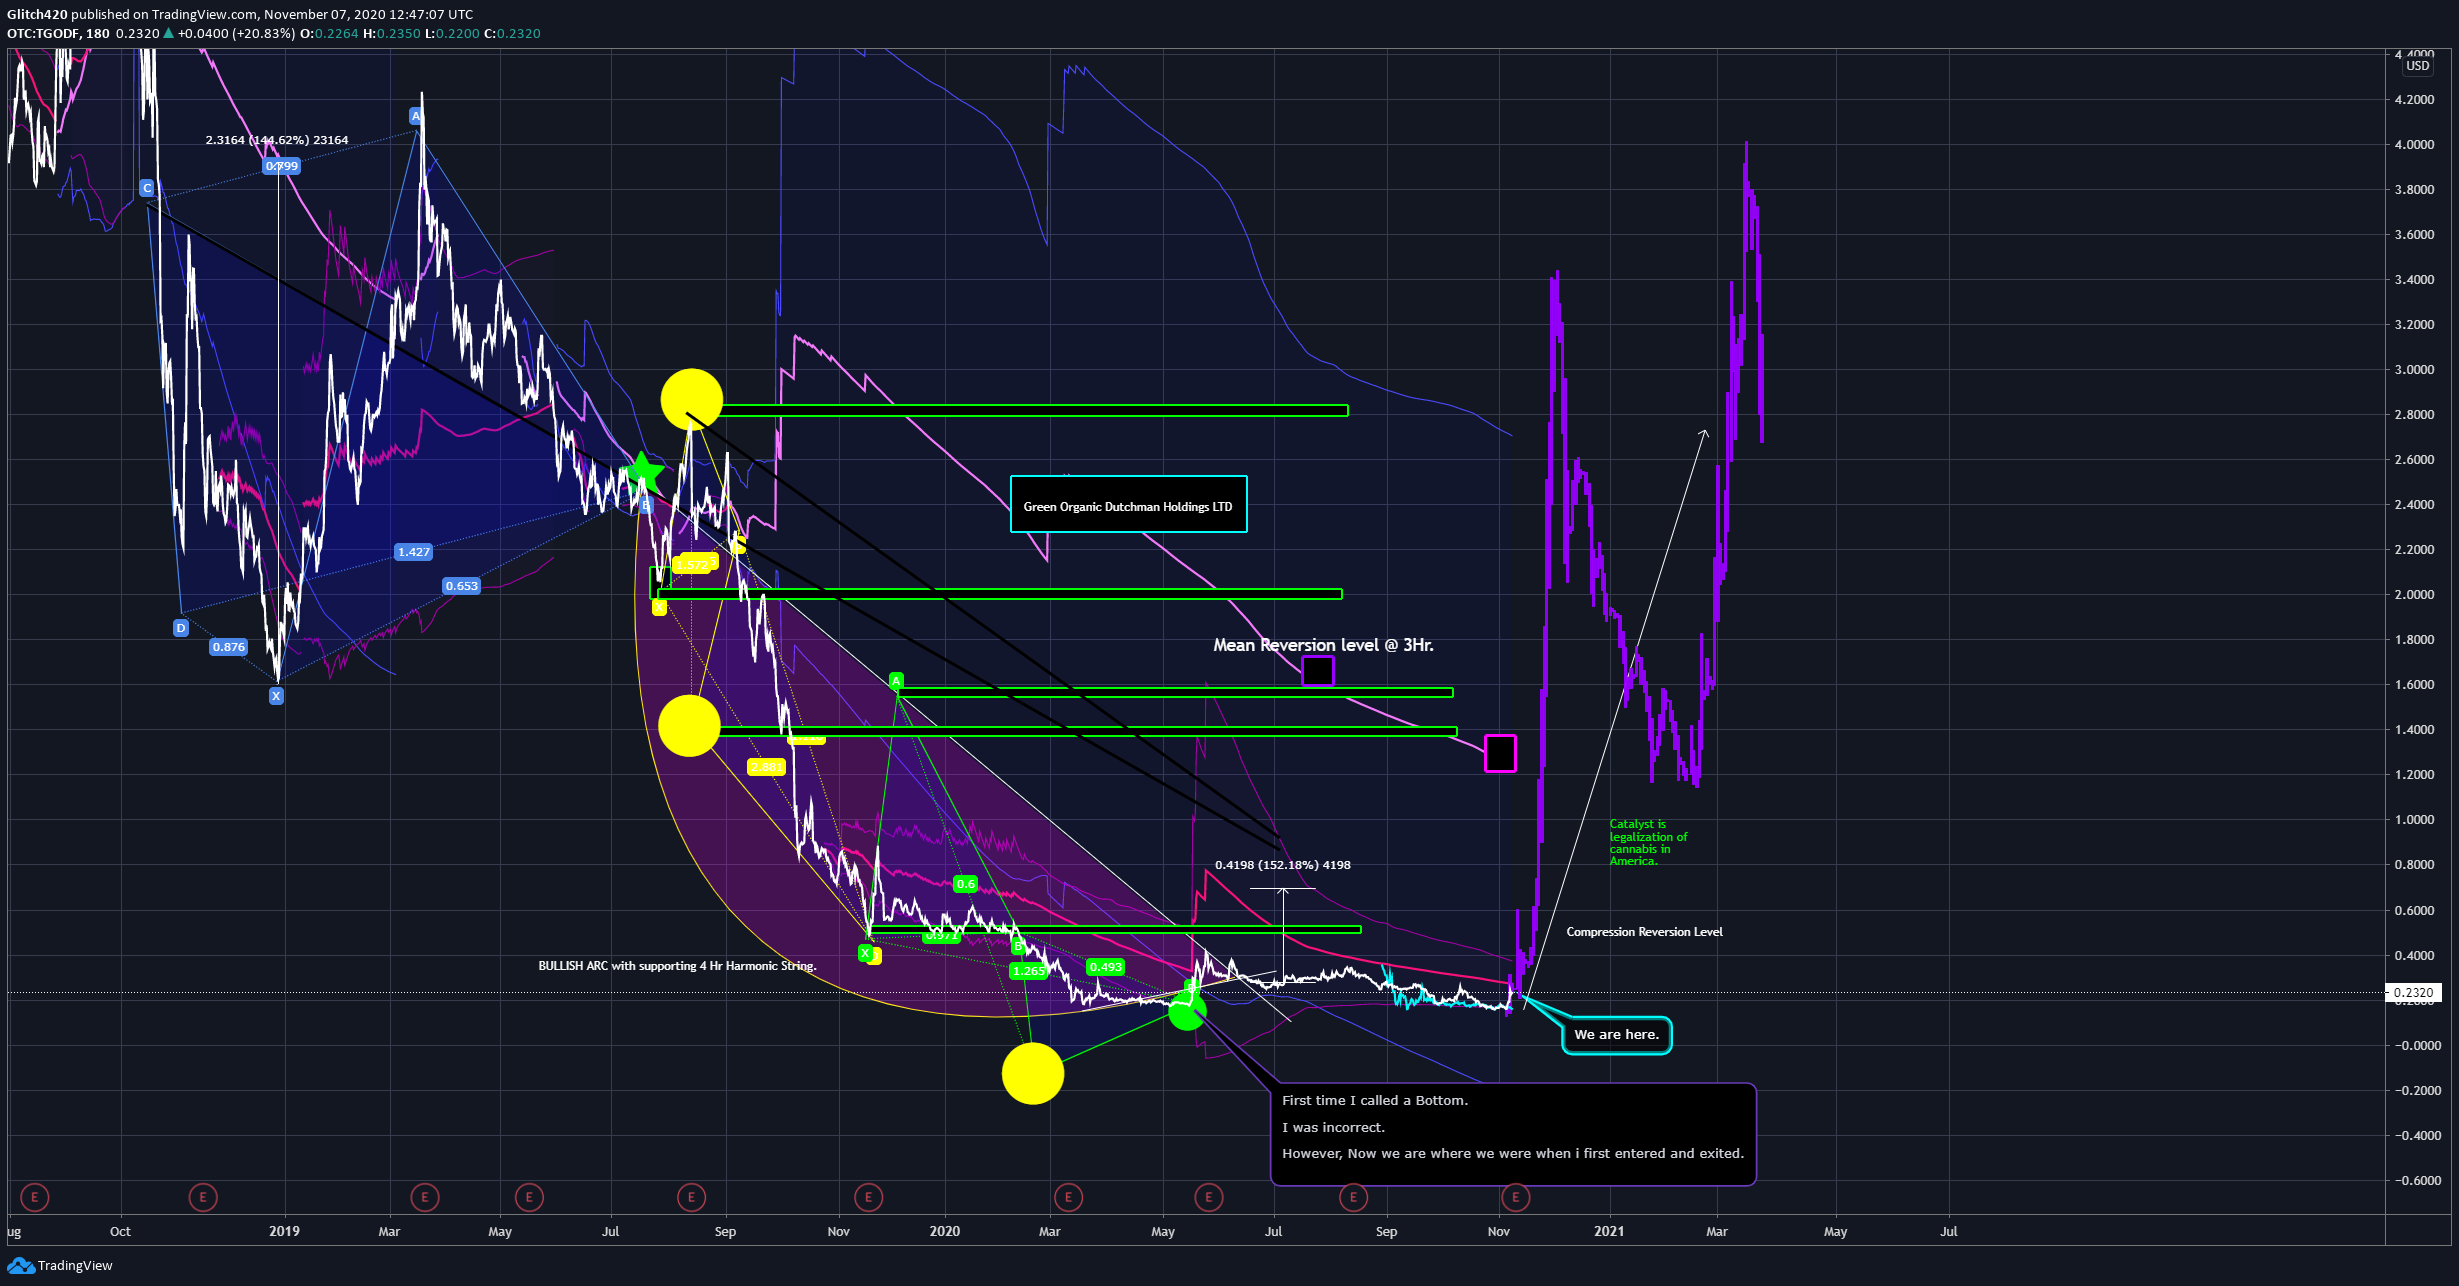Select the green circle near May 2020
The width and height of the screenshot is (2459, 1286).
point(1187,1011)
